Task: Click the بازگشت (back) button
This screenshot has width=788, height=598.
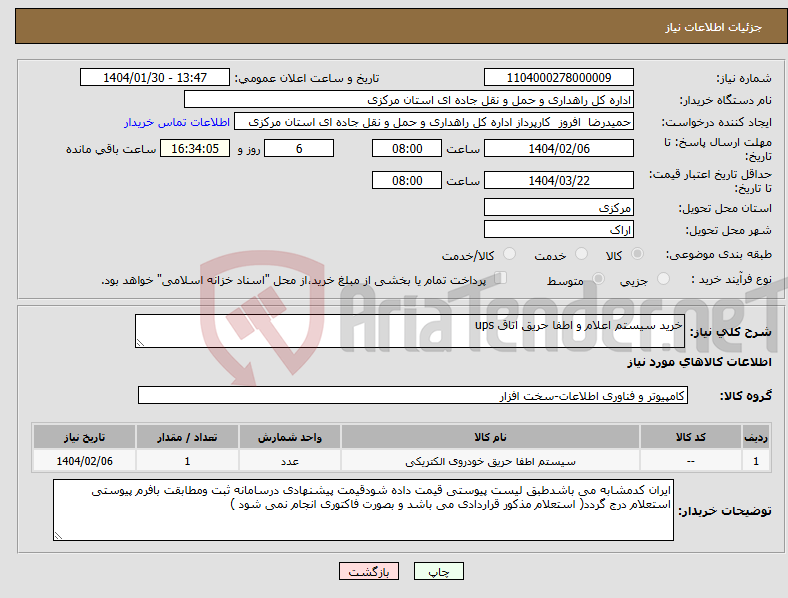Action: coord(369,571)
